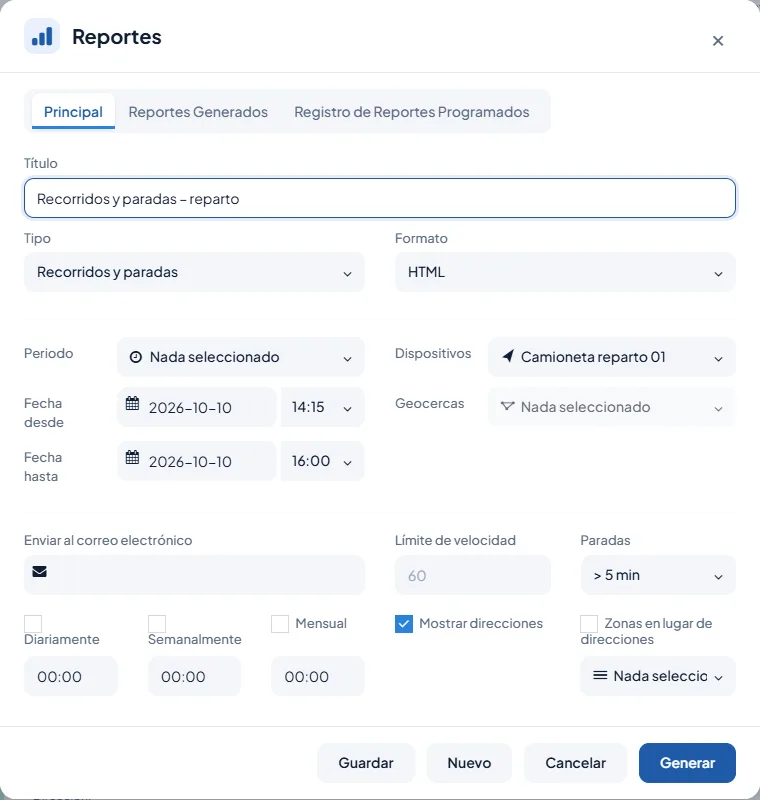760x800 pixels.
Task: Click the navigation arrow icon in Dispositivos
Action: click(x=508, y=356)
